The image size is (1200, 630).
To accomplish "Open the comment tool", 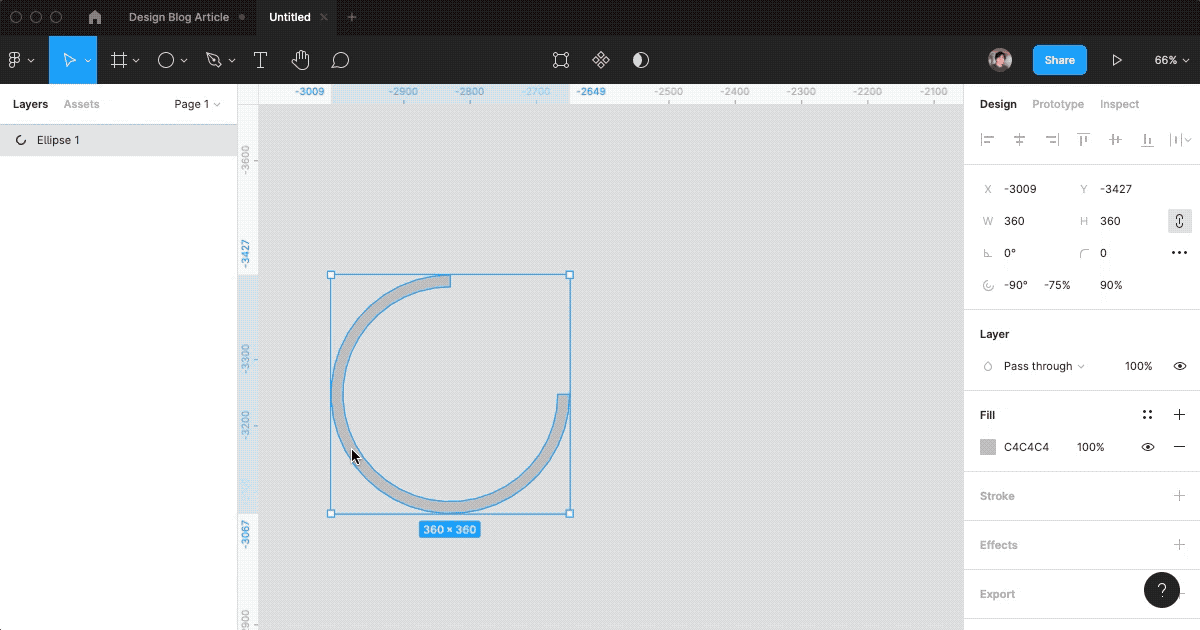I will (x=341, y=60).
